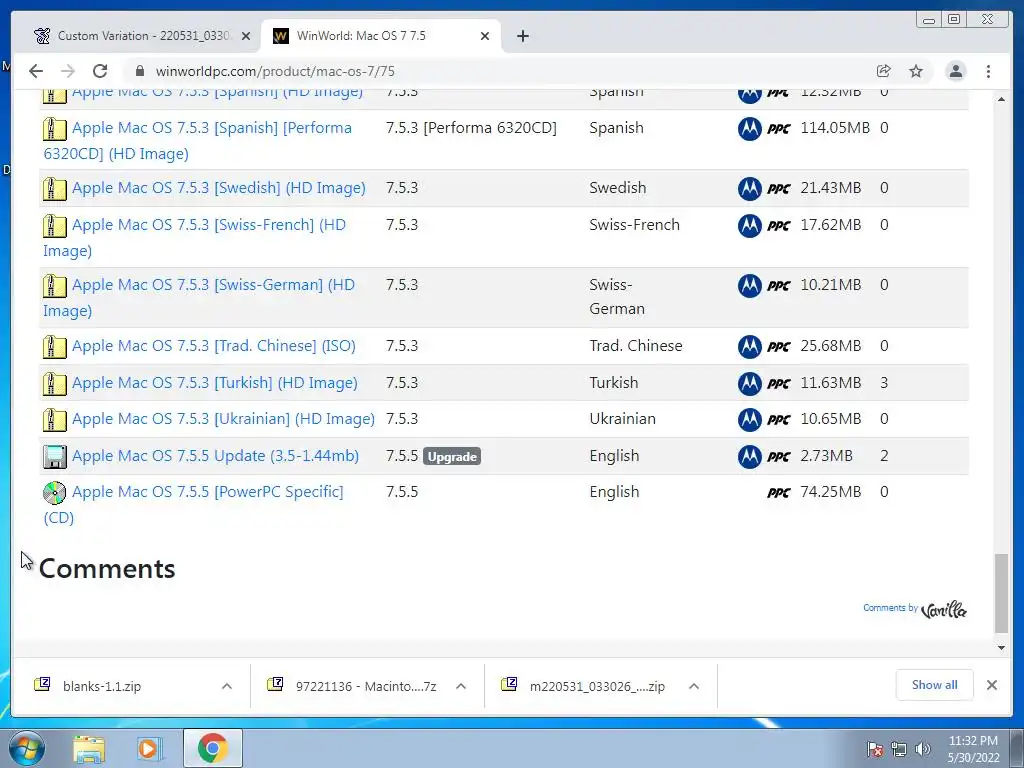Click the PPC logo on PowerPC Specific CD row
The image size is (1024, 768).
778,492
